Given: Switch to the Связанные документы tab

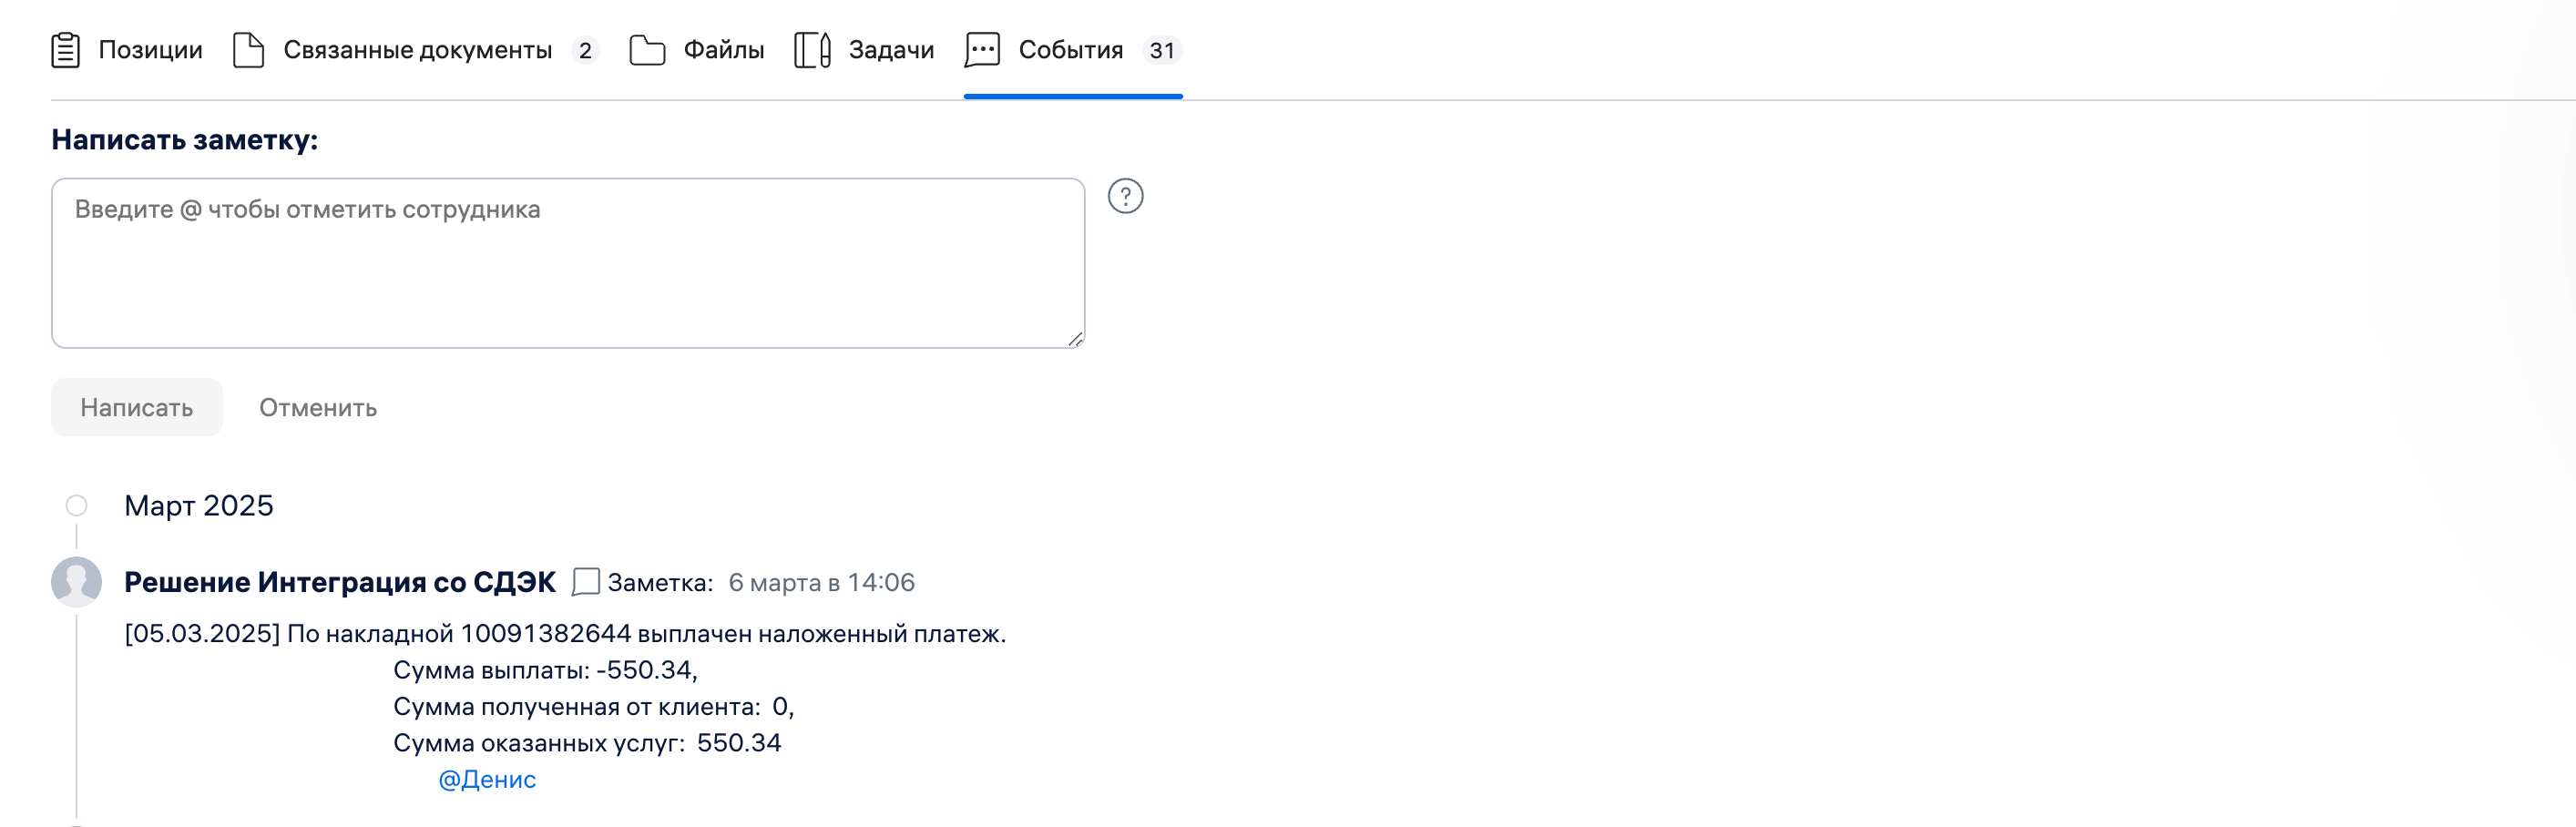Looking at the screenshot, I should click(417, 50).
